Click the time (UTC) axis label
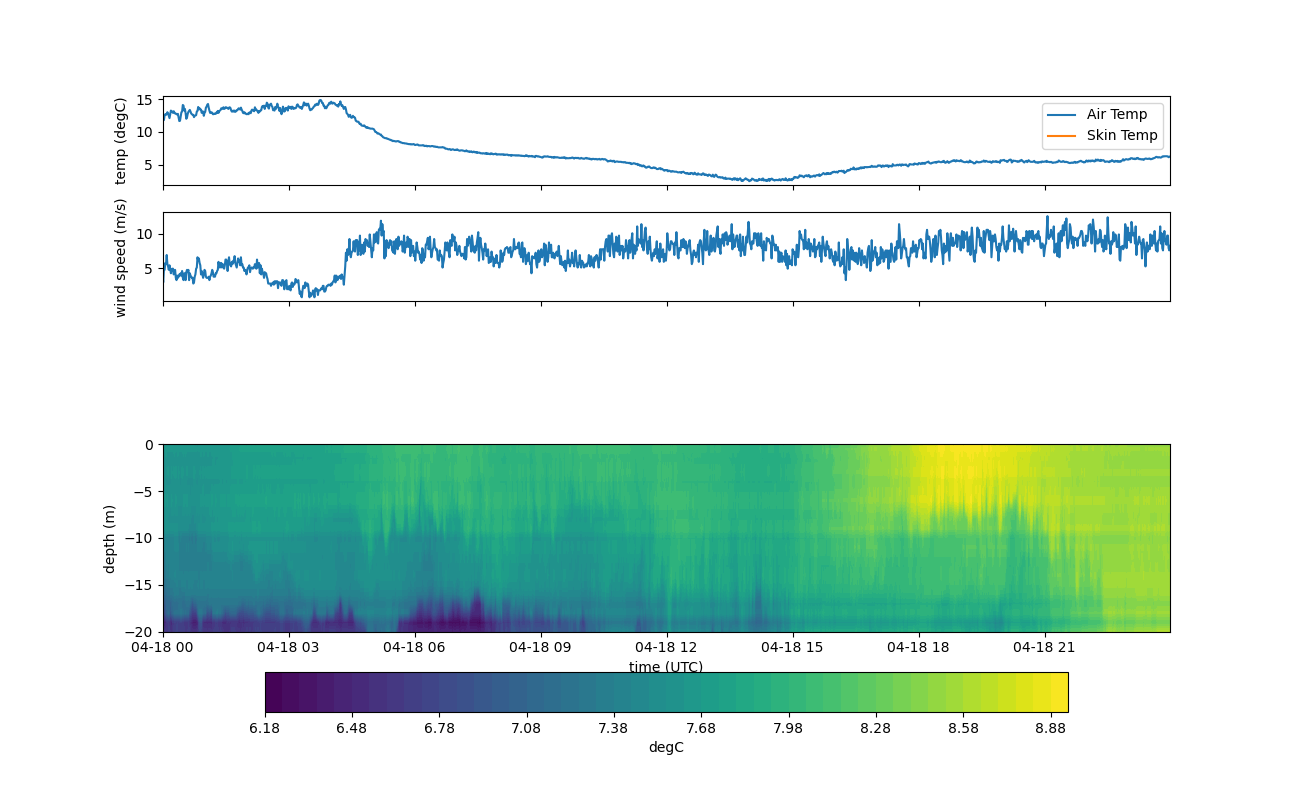This screenshot has height=800, width=1300. click(x=666, y=667)
